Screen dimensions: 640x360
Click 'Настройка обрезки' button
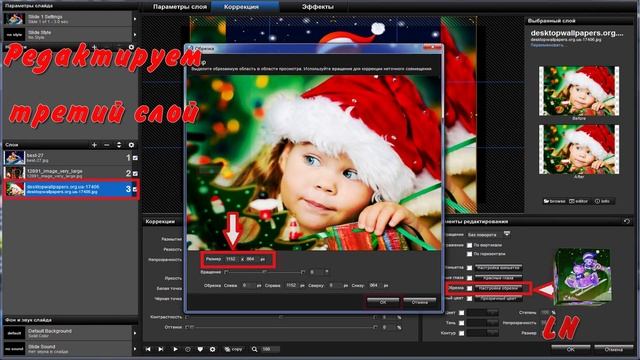coord(499,288)
